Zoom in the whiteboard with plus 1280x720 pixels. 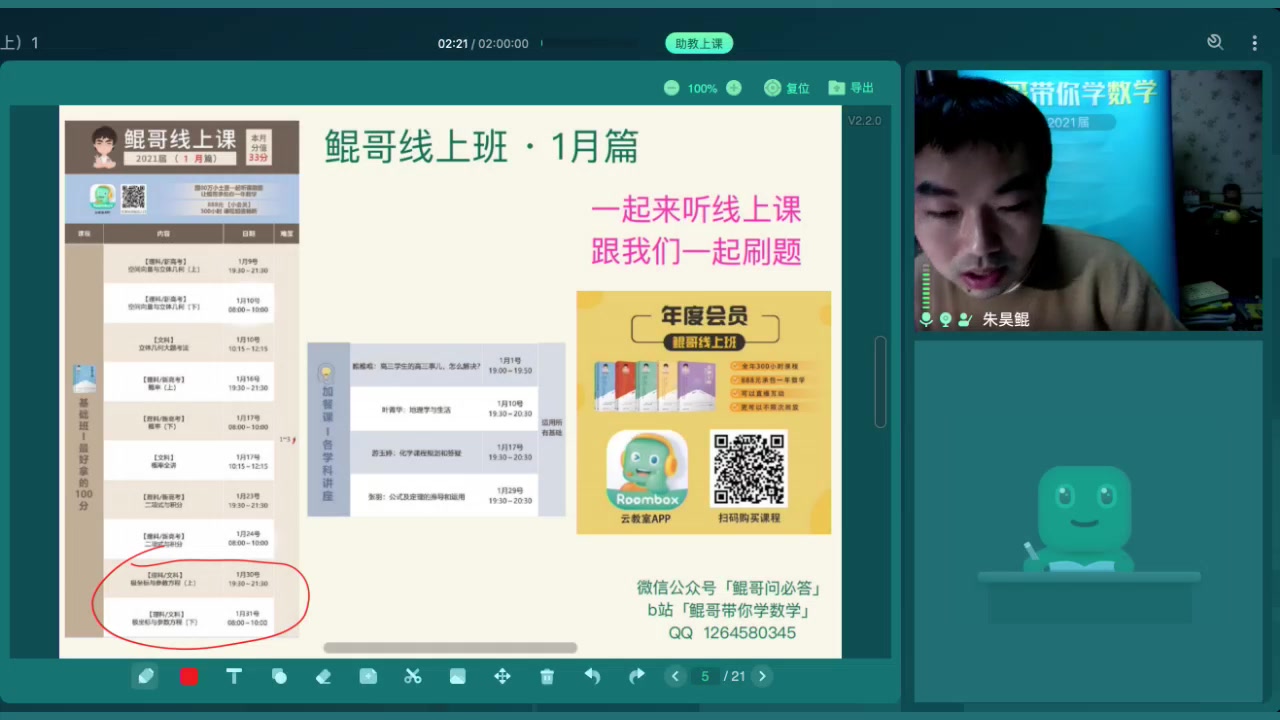click(734, 88)
